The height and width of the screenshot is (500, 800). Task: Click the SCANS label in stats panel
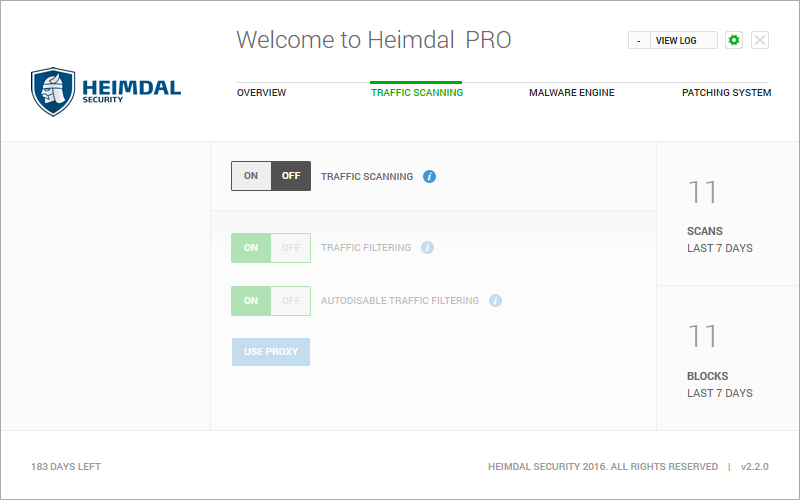[x=705, y=231]
